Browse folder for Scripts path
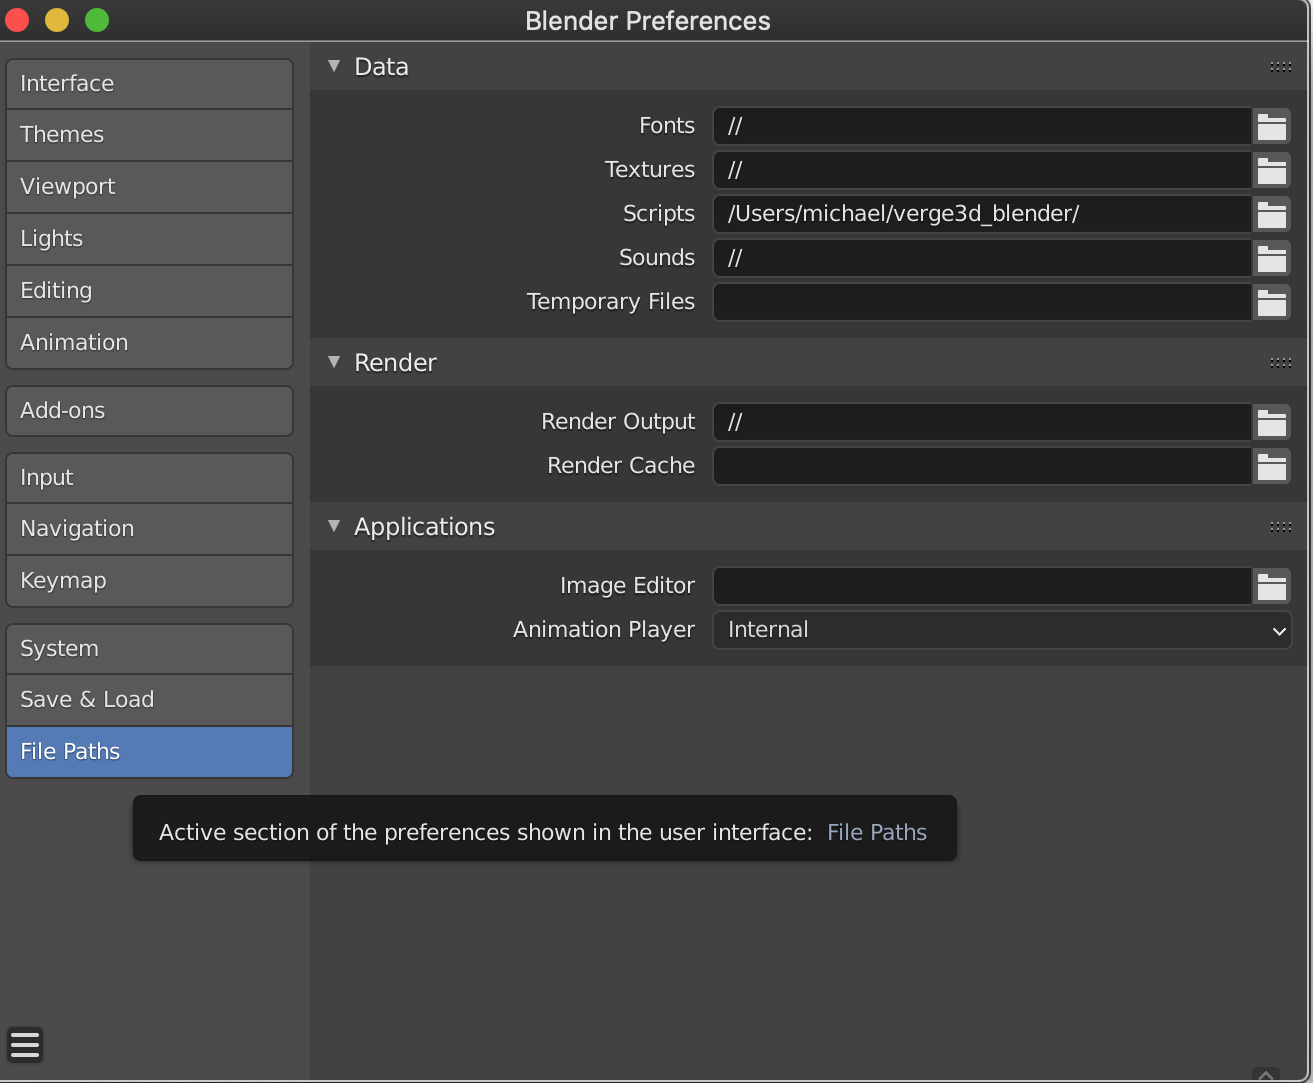The height and width of the screenshot is (1083, 1313). pos(1271,214)
